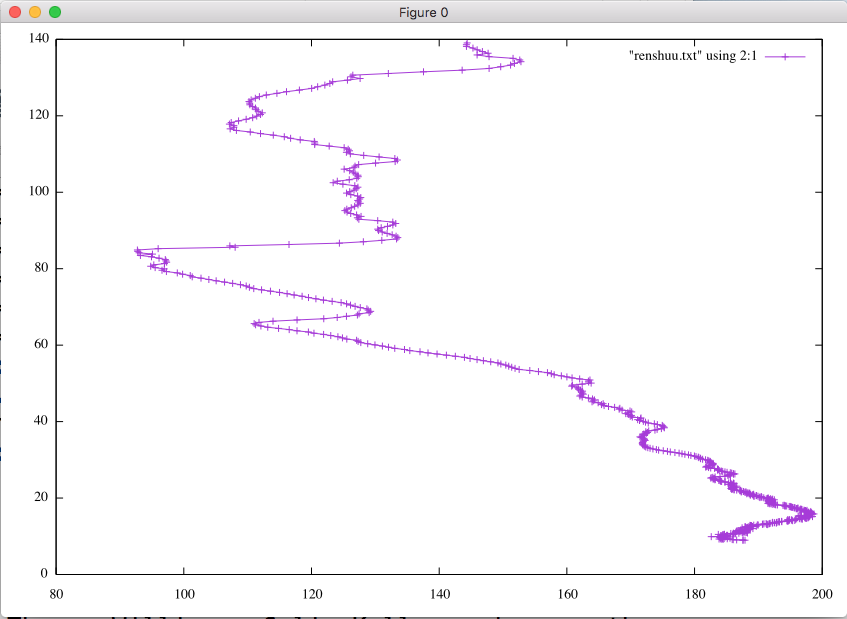Click the y-axis tick label 100
This screenshot has width=847, height=619.
coord(39,192)
